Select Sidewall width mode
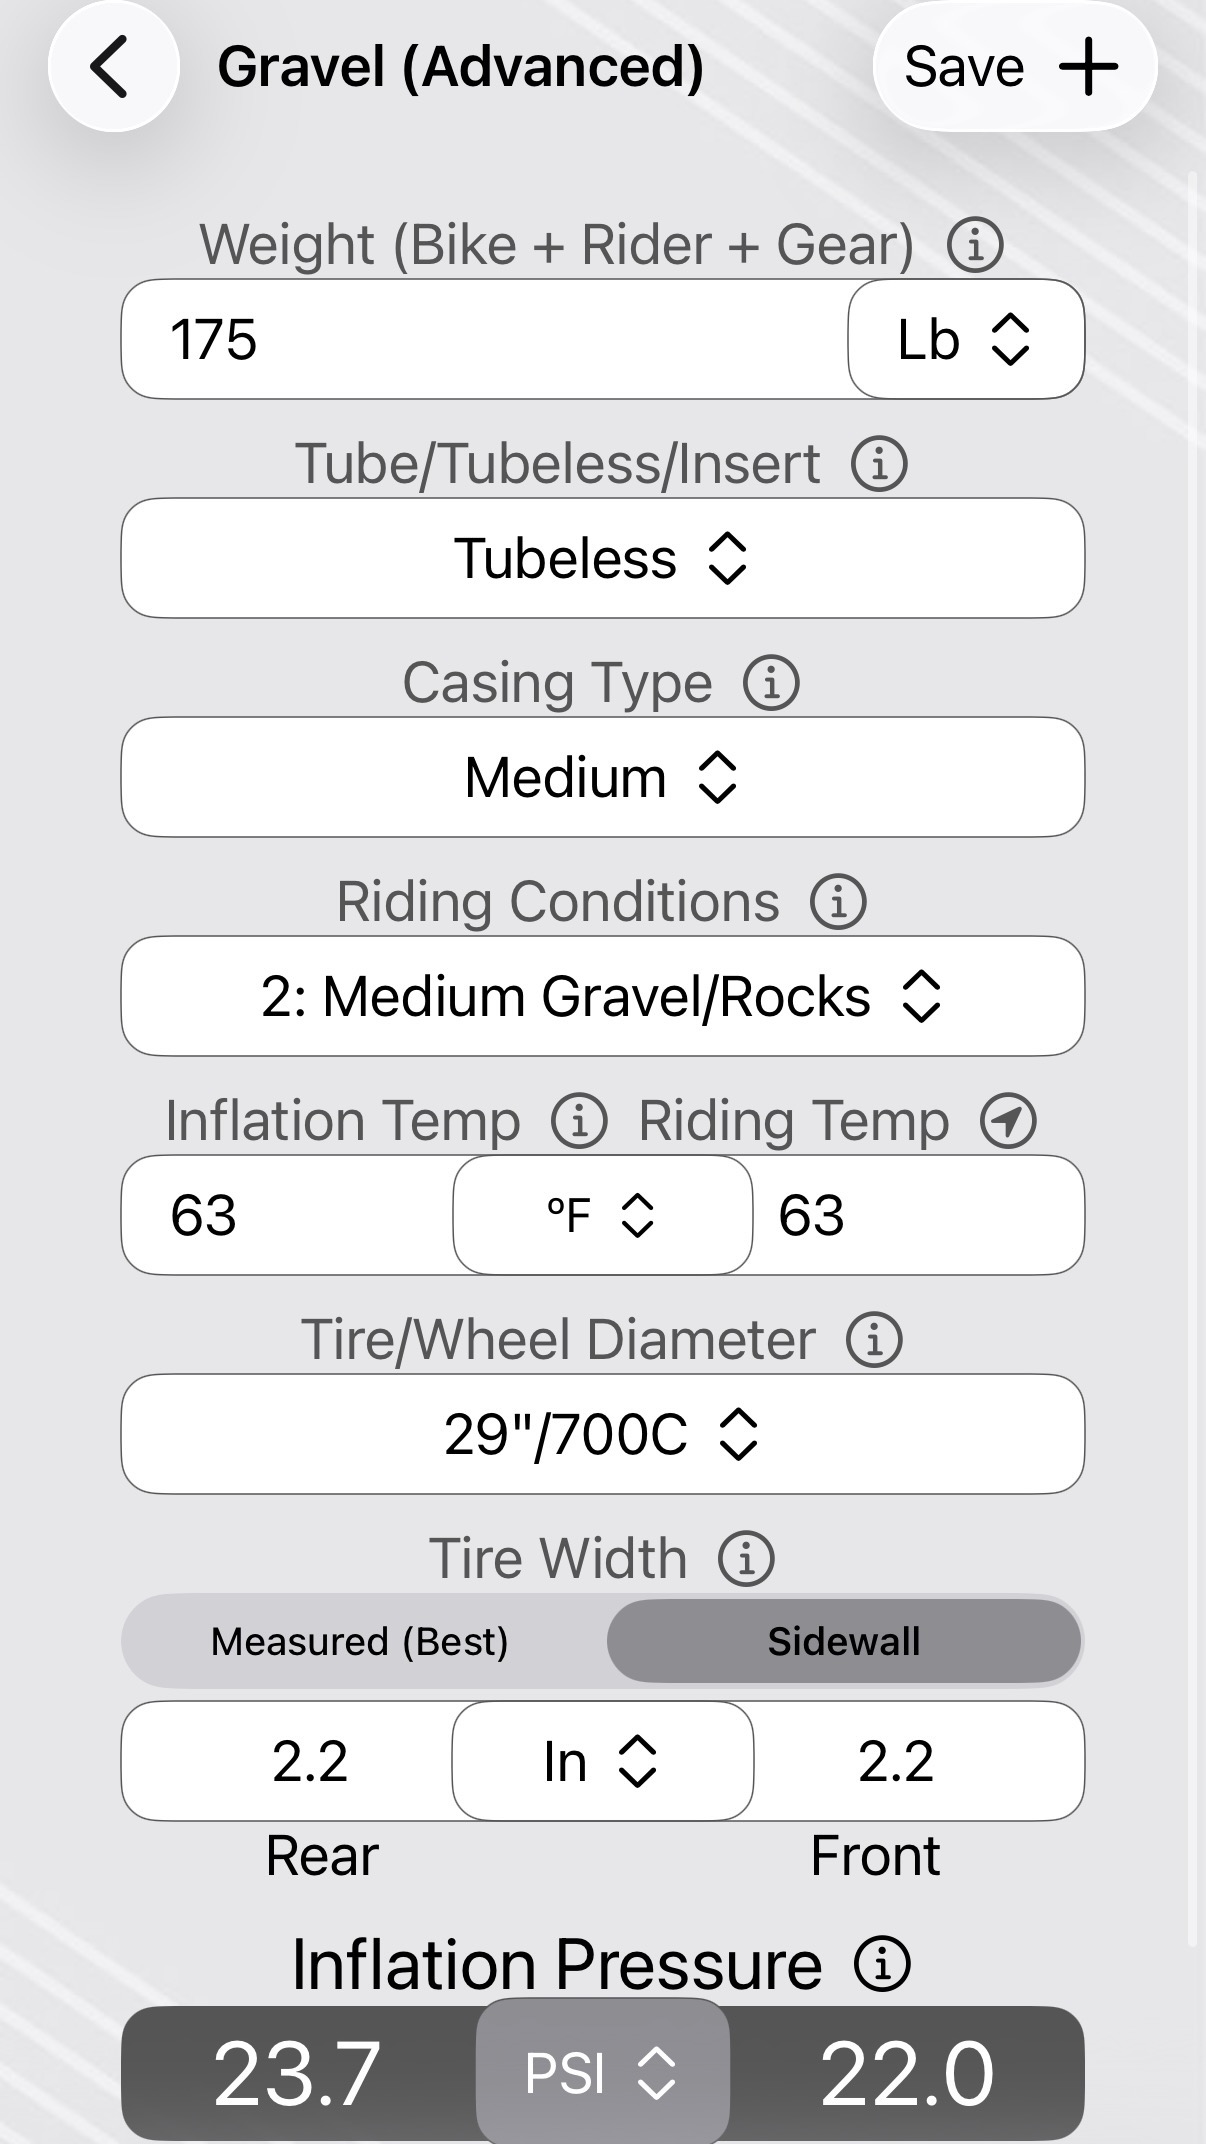This screenshot has width=1206, height=2144. [844, 1641]
